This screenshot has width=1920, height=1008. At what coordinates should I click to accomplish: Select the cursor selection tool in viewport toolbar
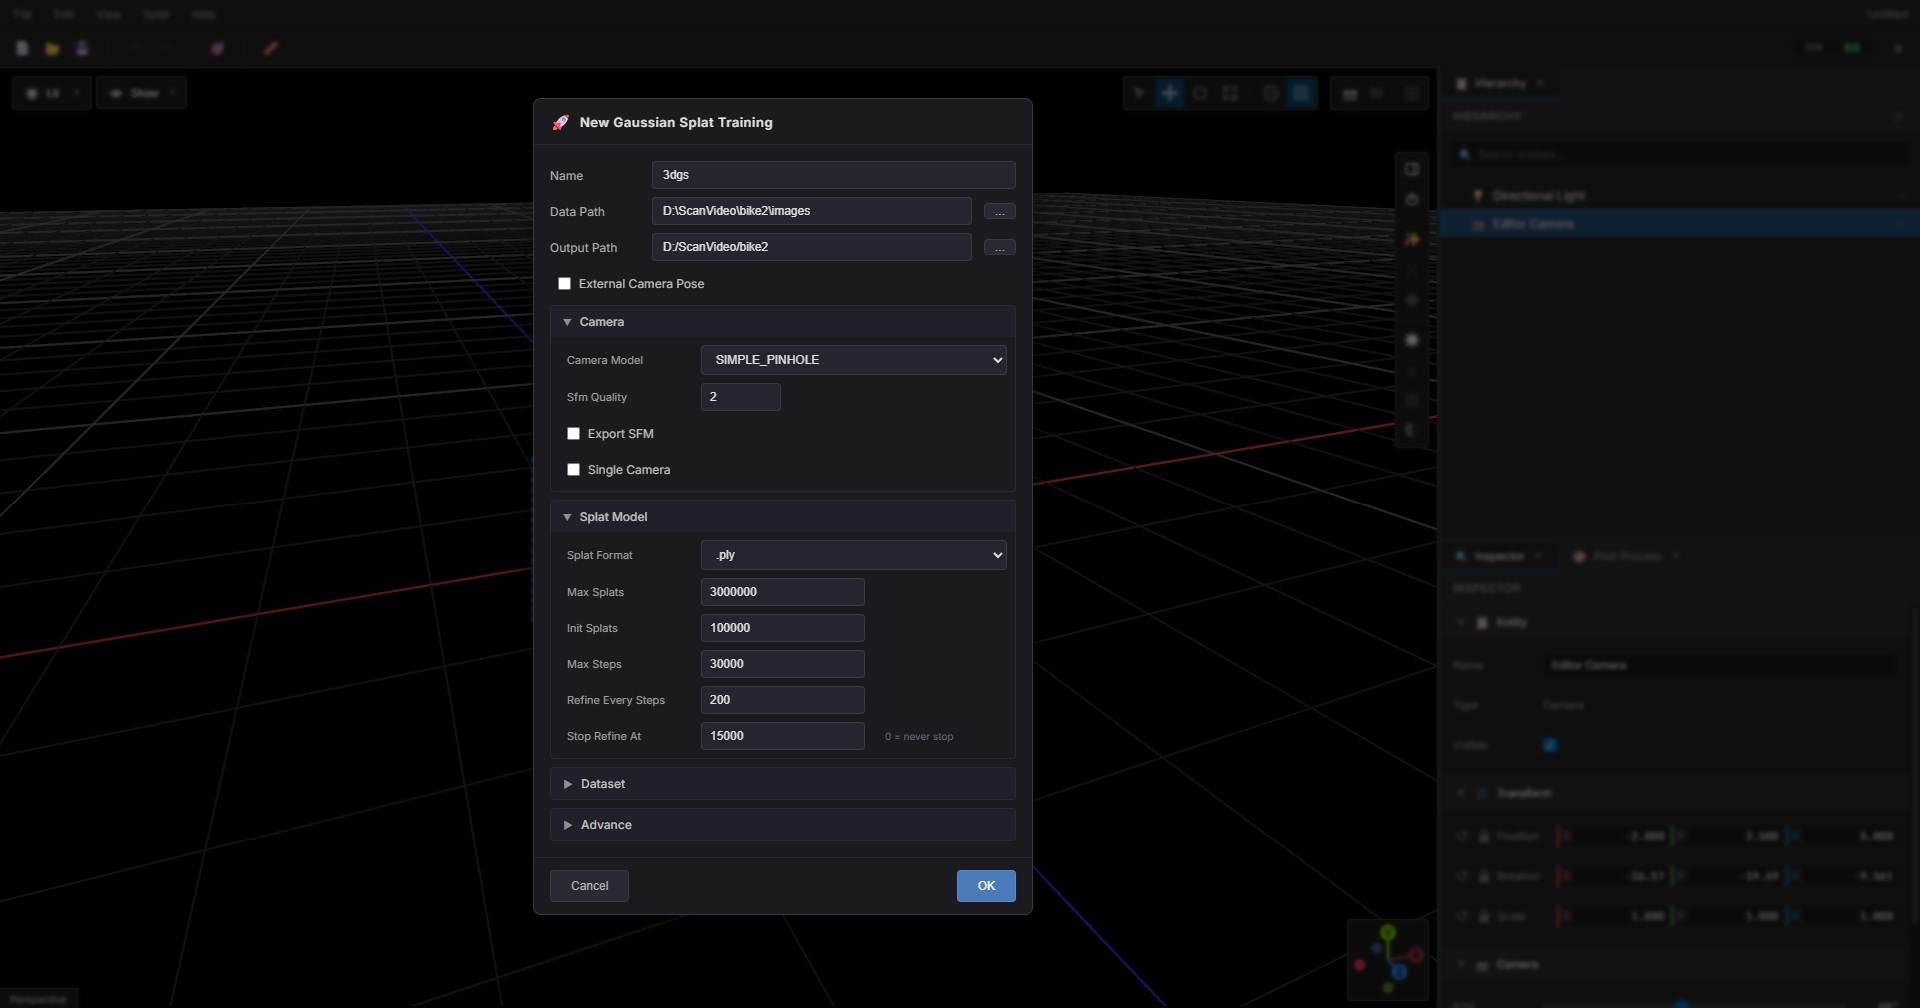pyautogui.click(x=1139, y=93)
